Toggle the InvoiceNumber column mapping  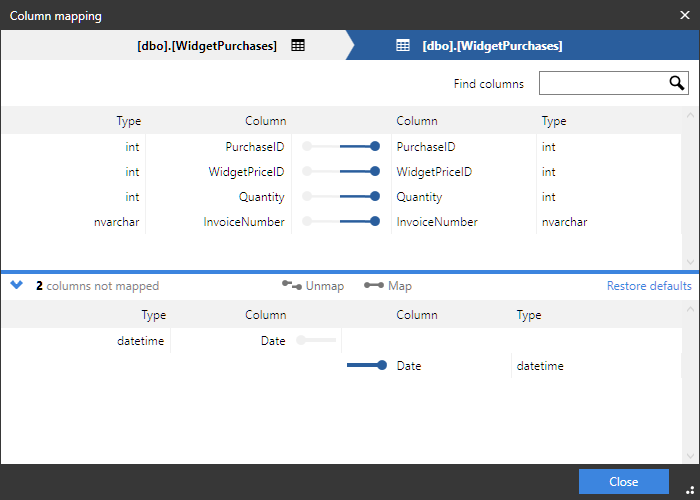click(342, 222)
